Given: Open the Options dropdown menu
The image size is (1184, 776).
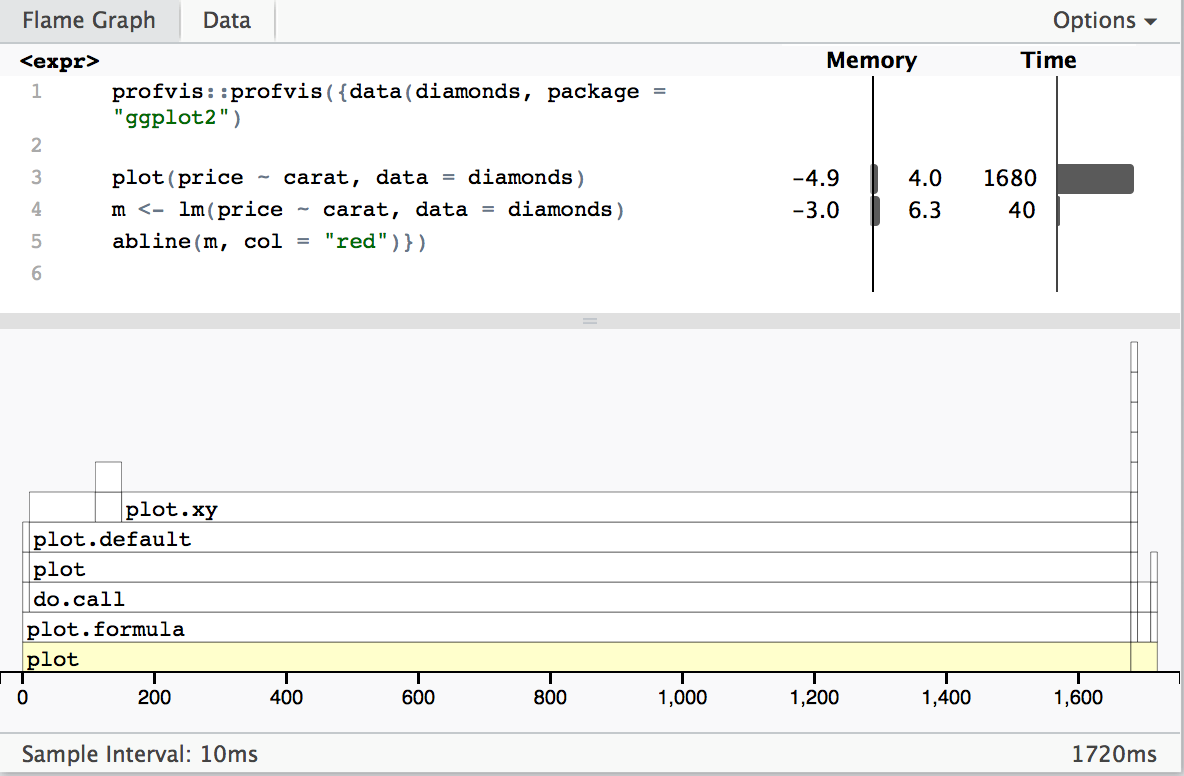Looking at the screenshot, I should click(x=1105, y=20).
